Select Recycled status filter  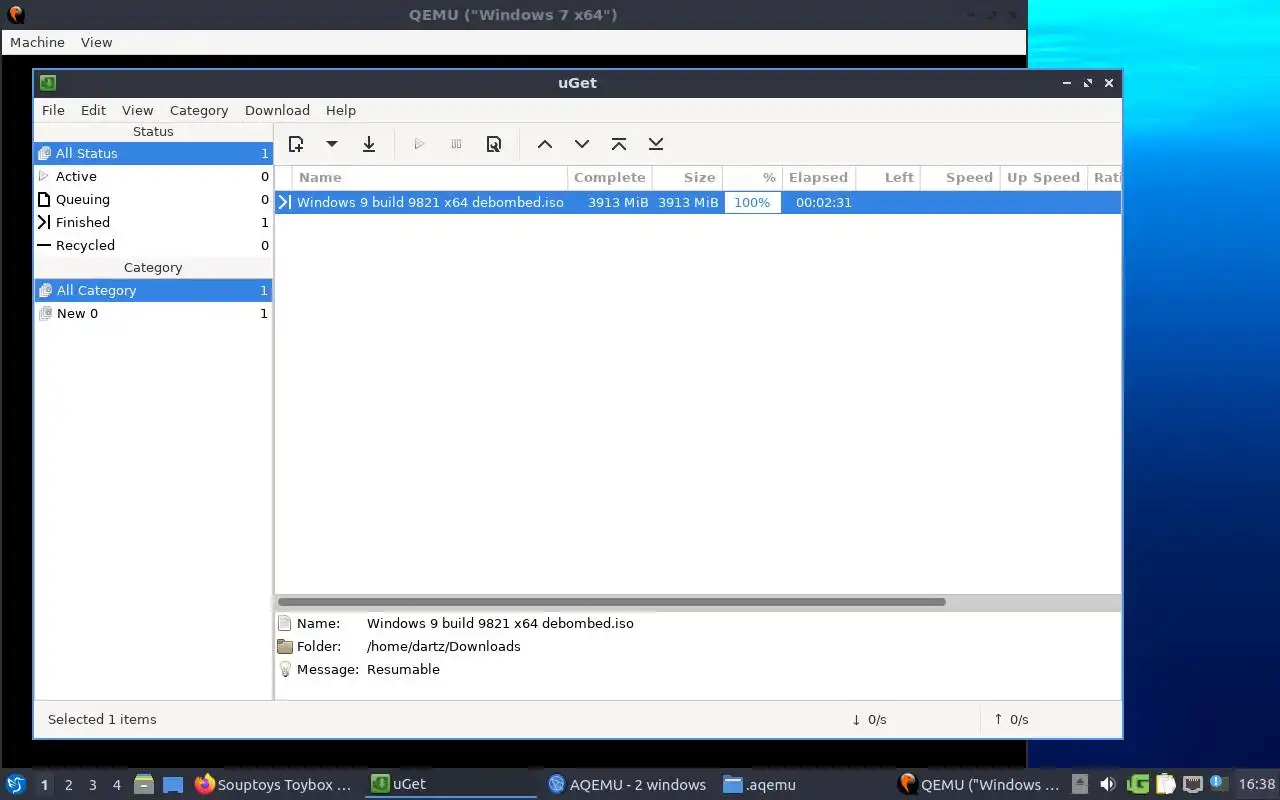coord(153,245)
